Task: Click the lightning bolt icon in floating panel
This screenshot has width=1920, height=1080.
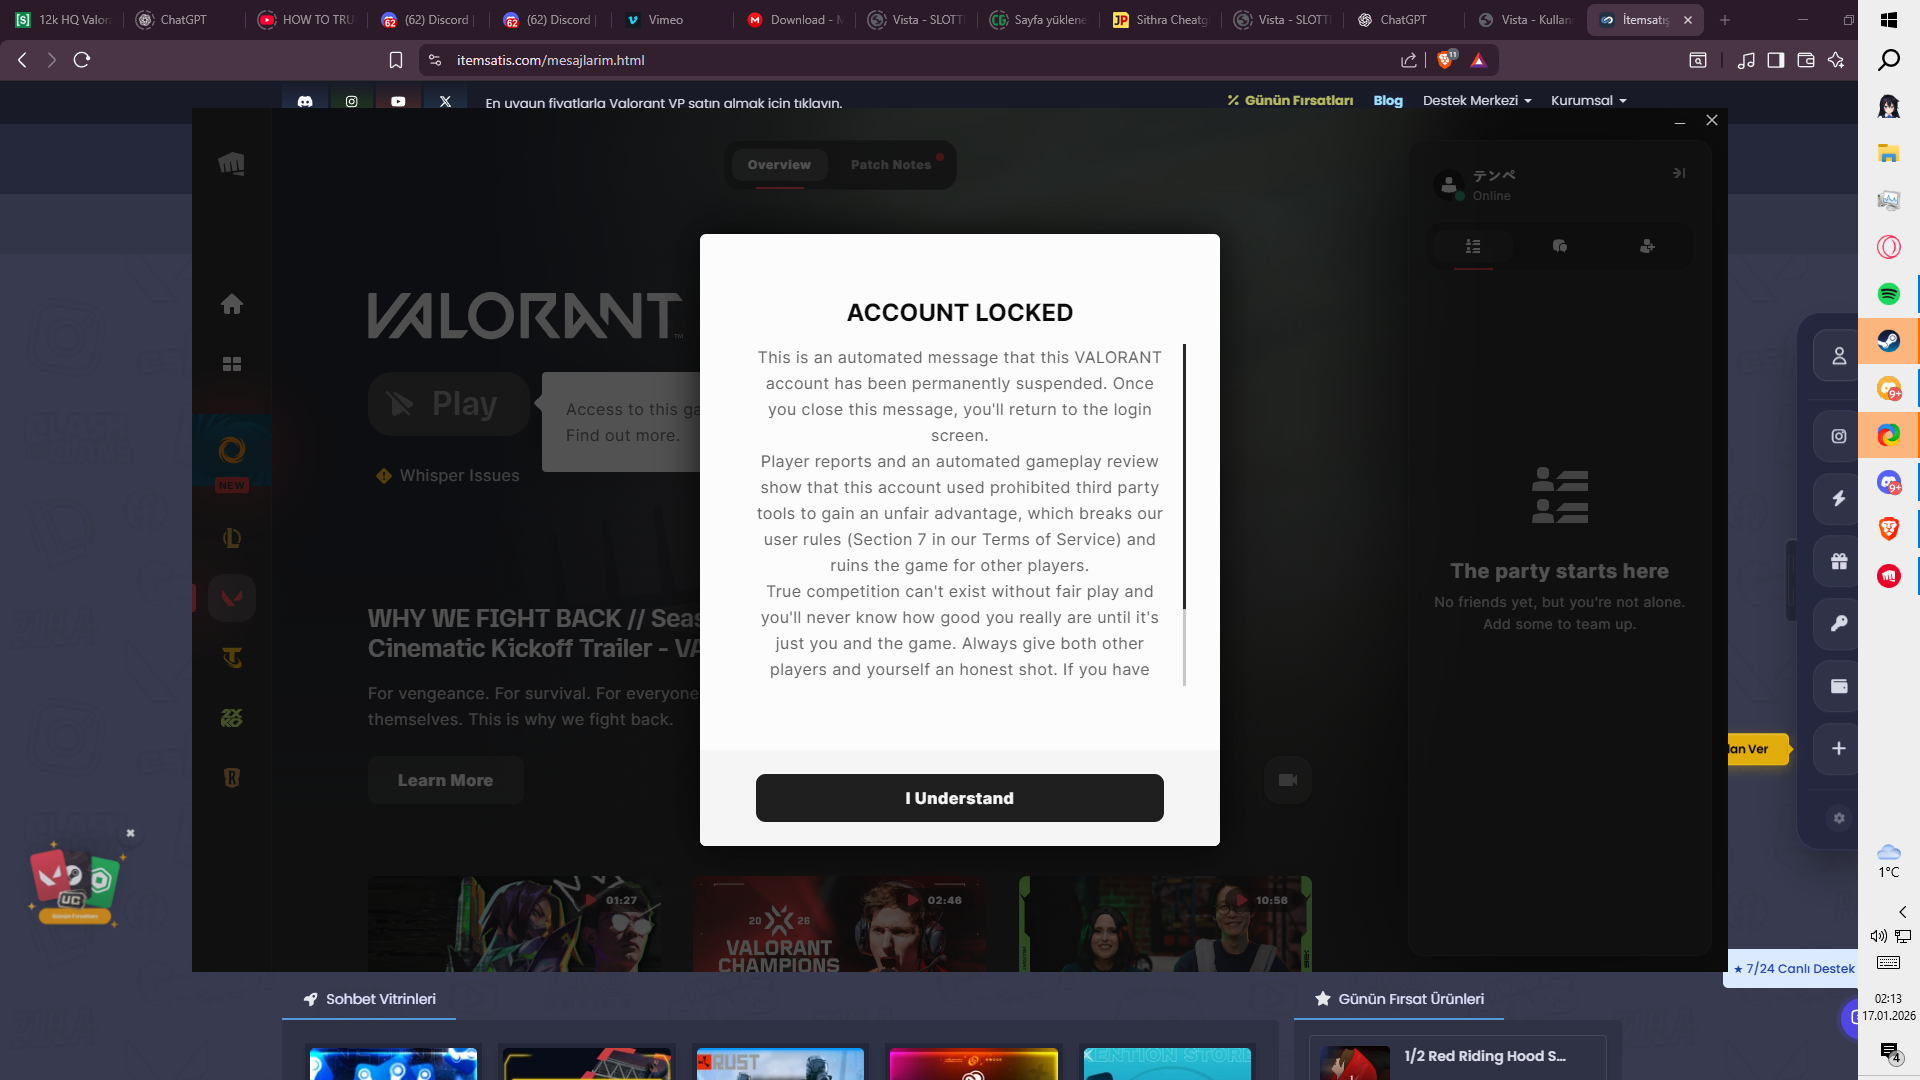Action: pos(1838,498)
